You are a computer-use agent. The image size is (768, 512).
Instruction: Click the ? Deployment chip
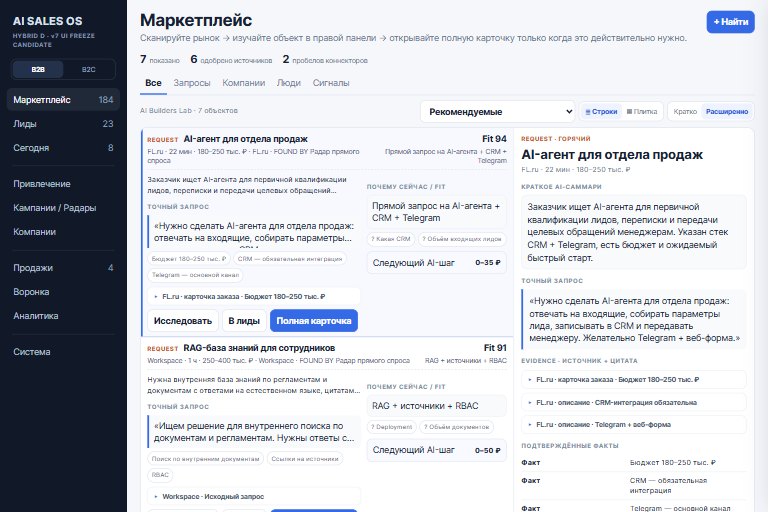pyautogui.click(x=391, y=427)
